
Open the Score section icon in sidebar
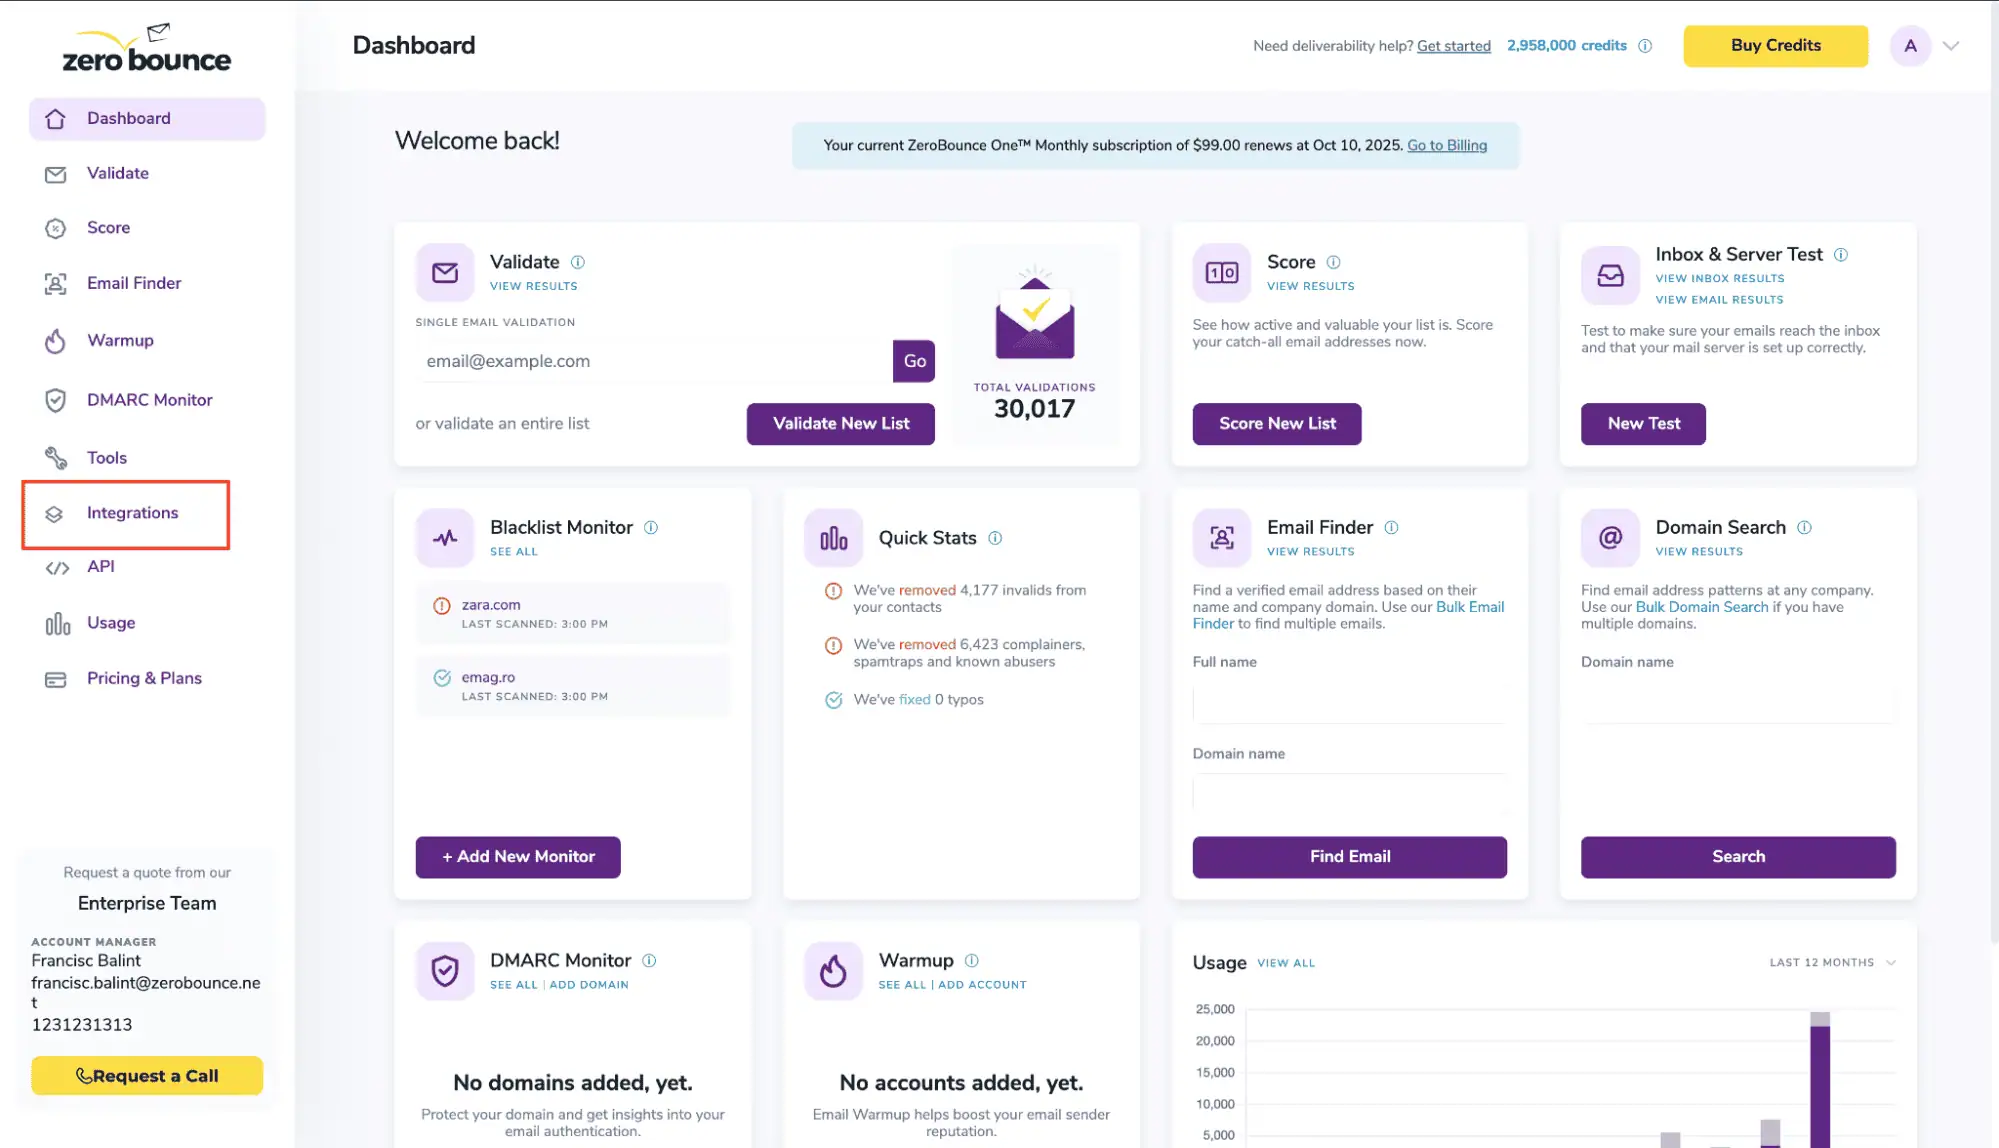(x=56, y=227)
